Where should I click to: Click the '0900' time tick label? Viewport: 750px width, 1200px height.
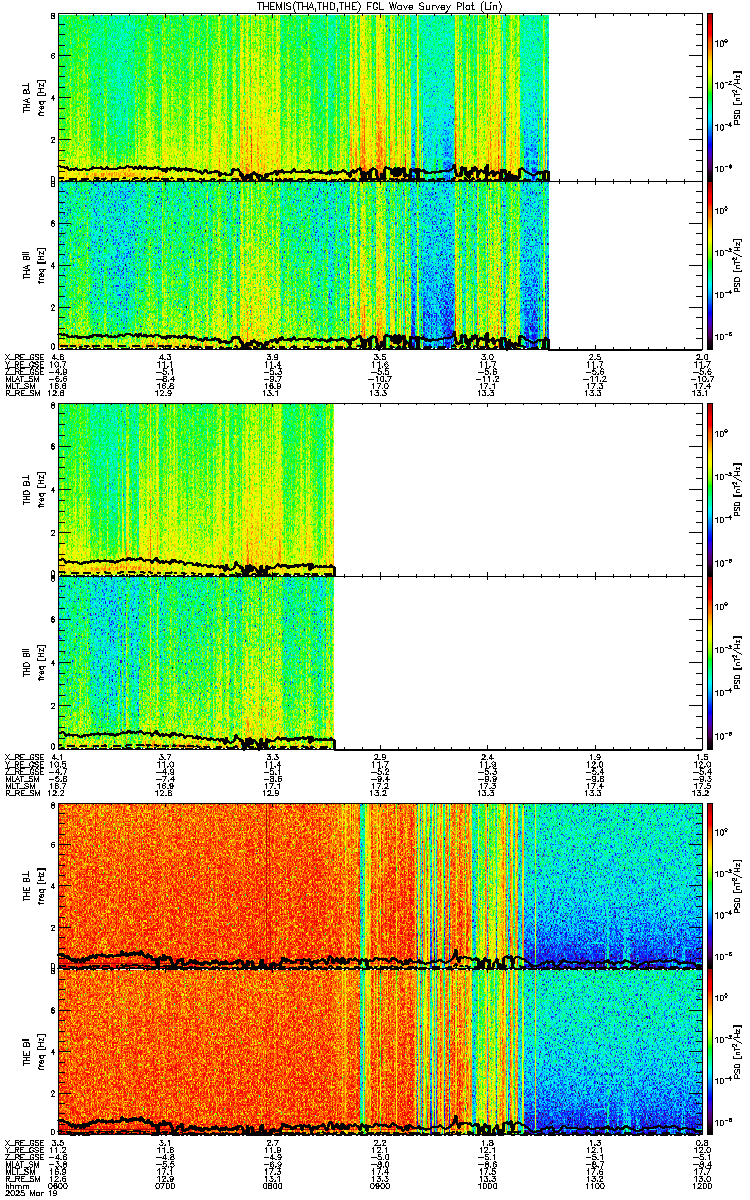[380, 1186]
